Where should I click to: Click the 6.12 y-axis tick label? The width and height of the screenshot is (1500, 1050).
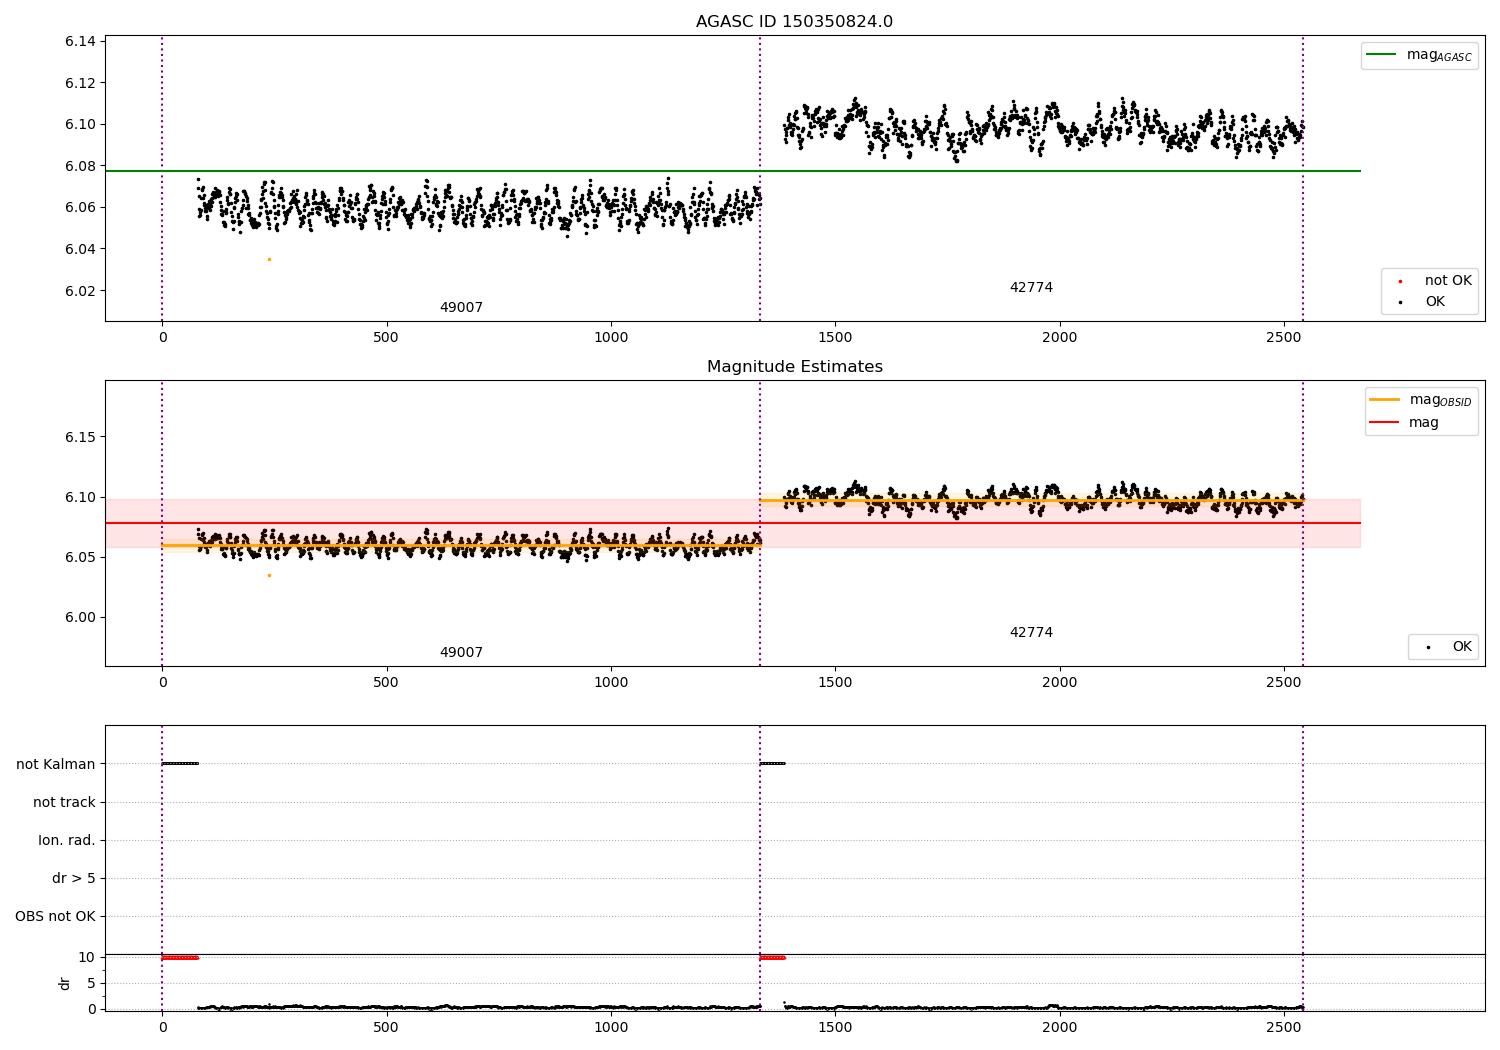(x=80, y=83)
